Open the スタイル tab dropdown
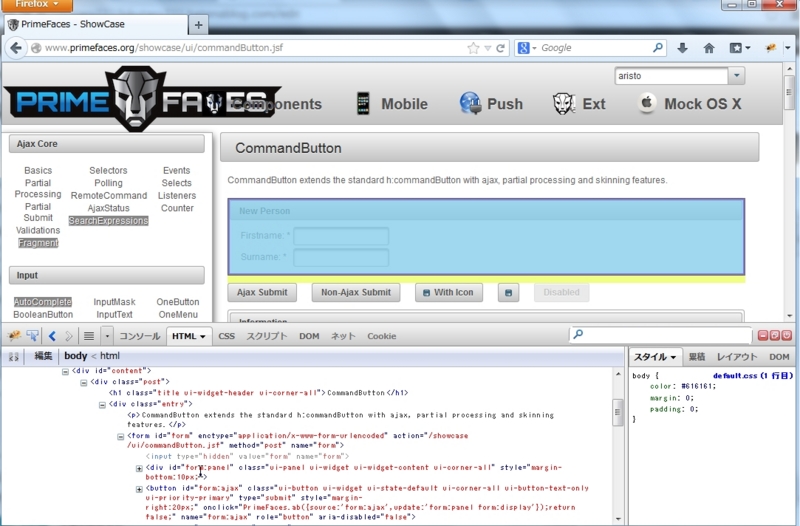Image resolution: width=800 pixels, height=526 pixels. point(673,357)
